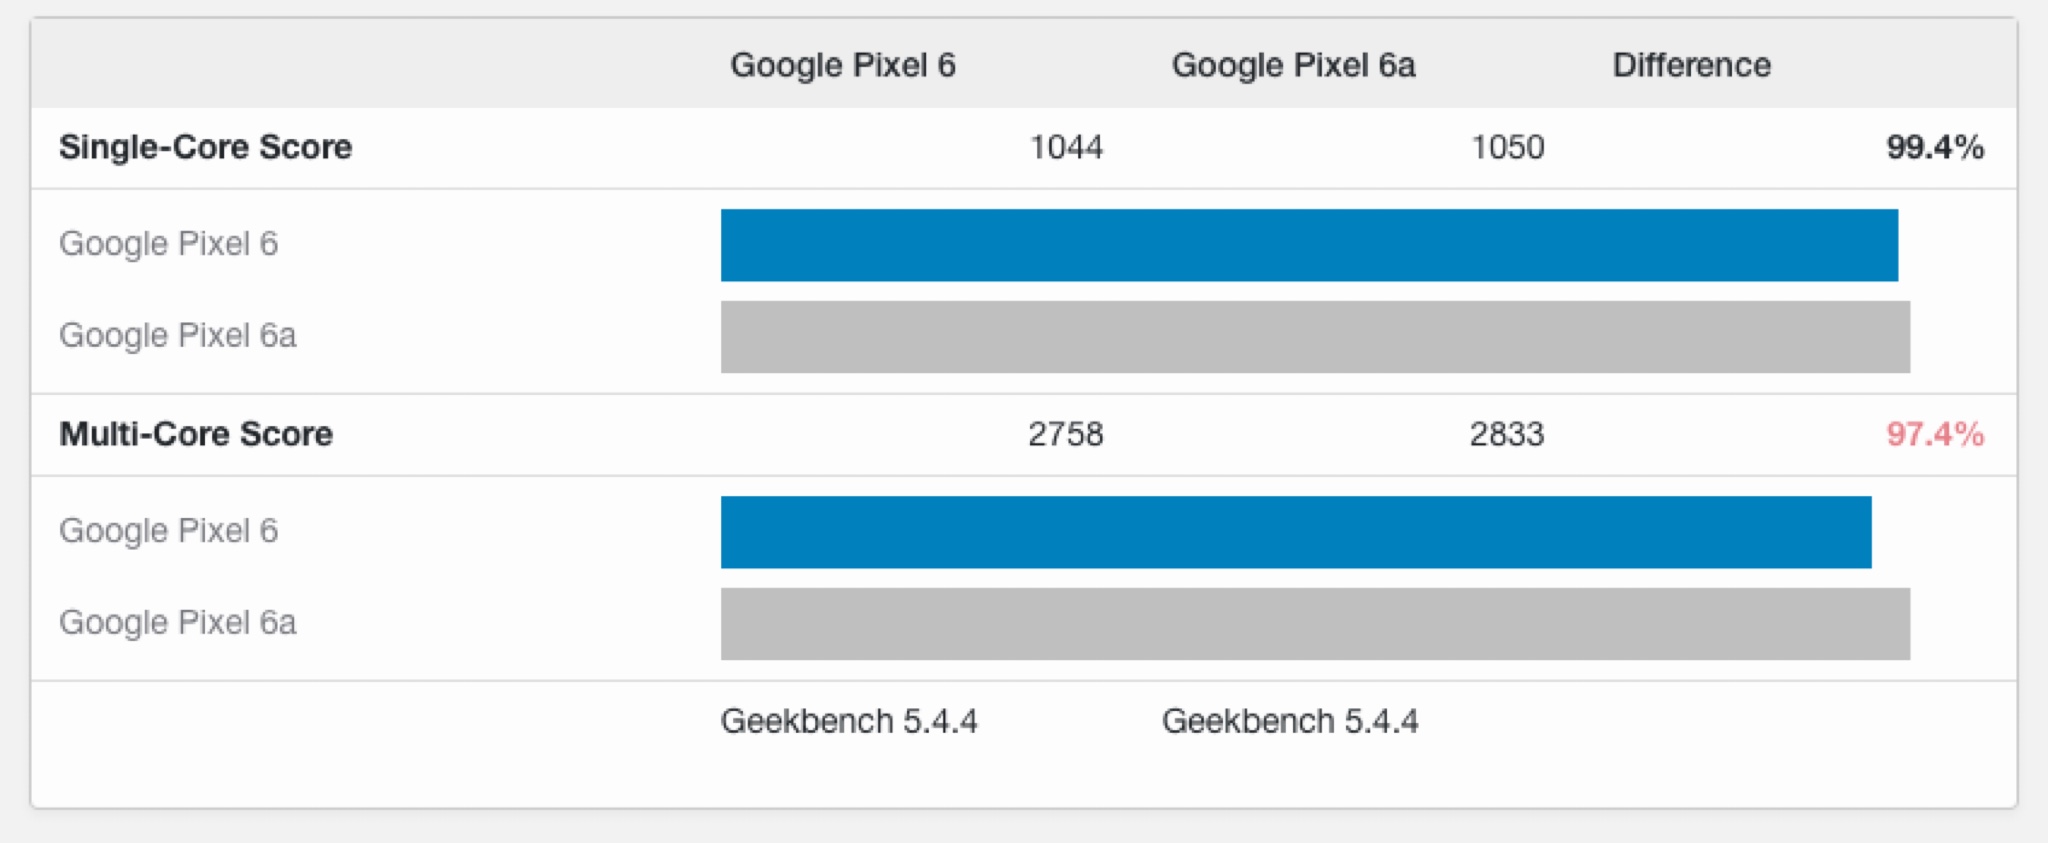2048x843 pixels.
Task: Select the Single-Core Score row label
Action: [x=205, y=147]
